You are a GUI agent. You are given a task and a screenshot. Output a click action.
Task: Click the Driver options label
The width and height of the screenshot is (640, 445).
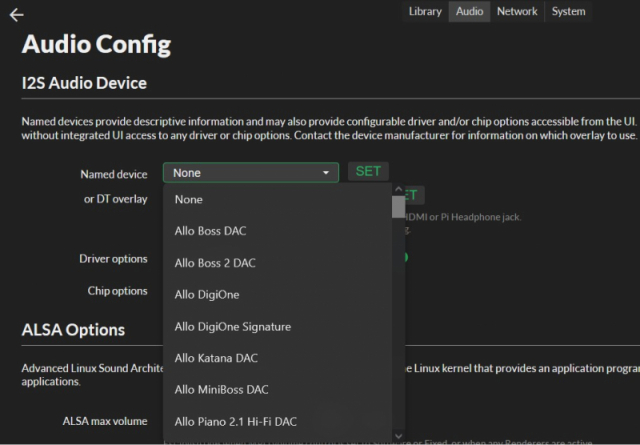pyautogui.click(x=113, y=259)
